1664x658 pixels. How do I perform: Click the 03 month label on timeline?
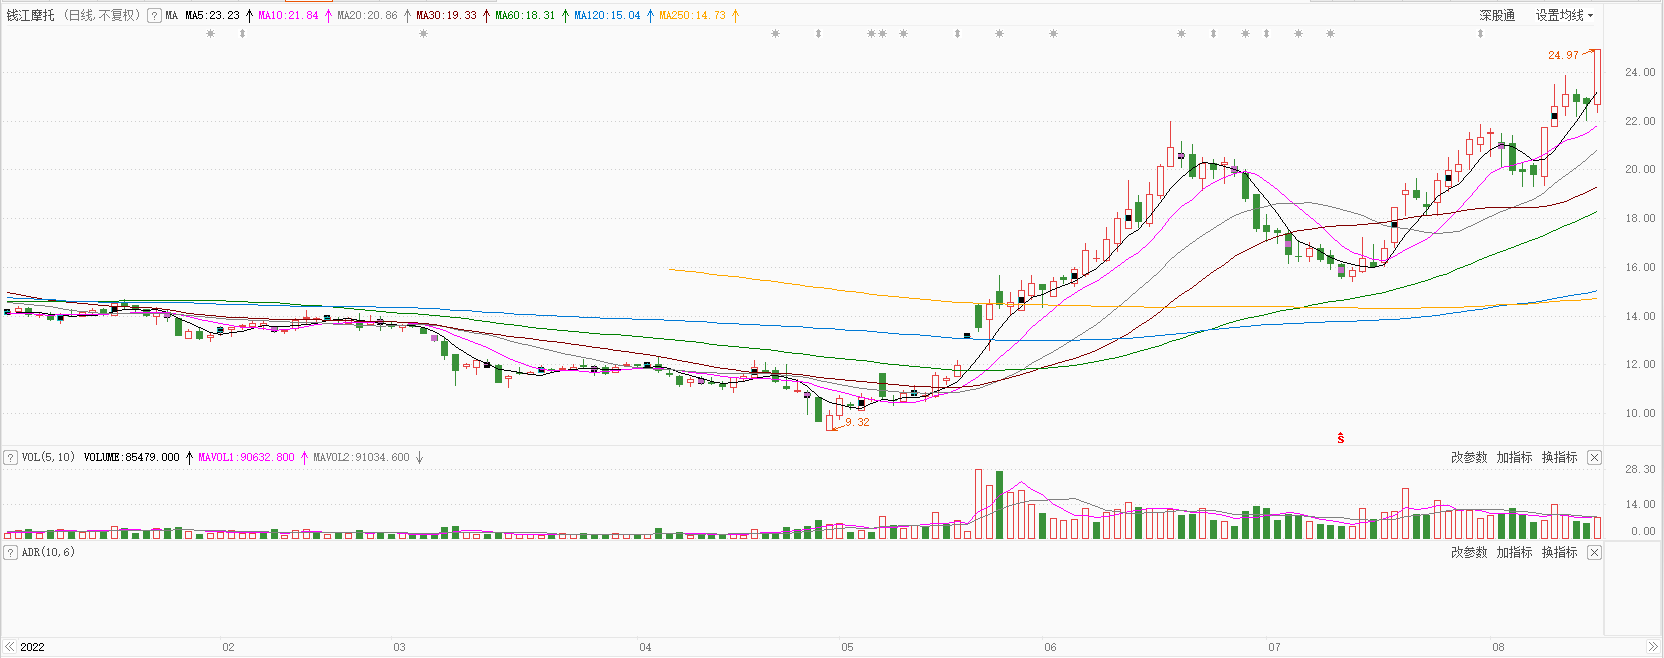click(399, 647)
